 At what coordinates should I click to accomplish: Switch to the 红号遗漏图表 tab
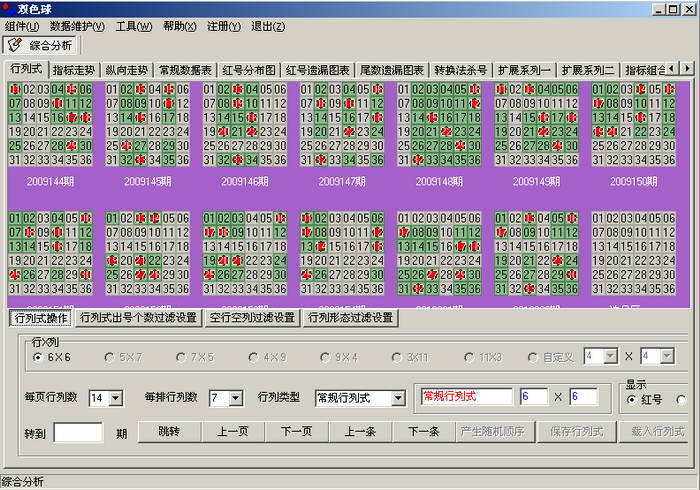pyautogui.click(x=318, y=70)
